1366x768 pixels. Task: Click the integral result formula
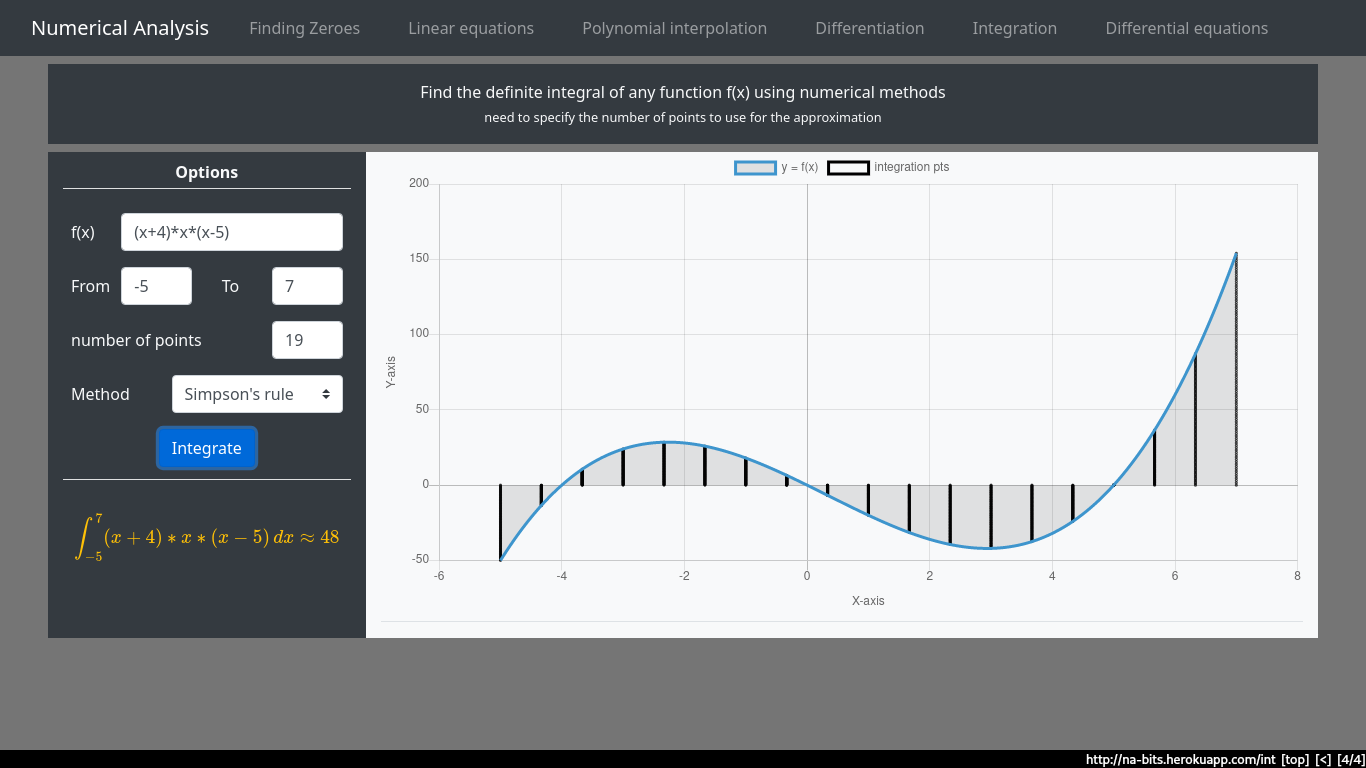point(207,537)
